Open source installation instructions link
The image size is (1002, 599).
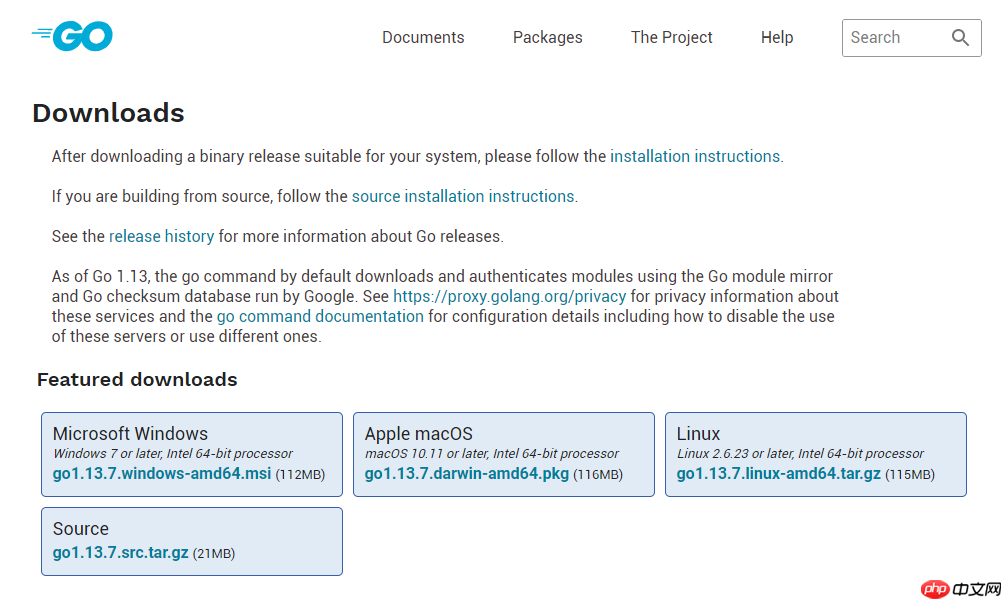tap(463, 196)
